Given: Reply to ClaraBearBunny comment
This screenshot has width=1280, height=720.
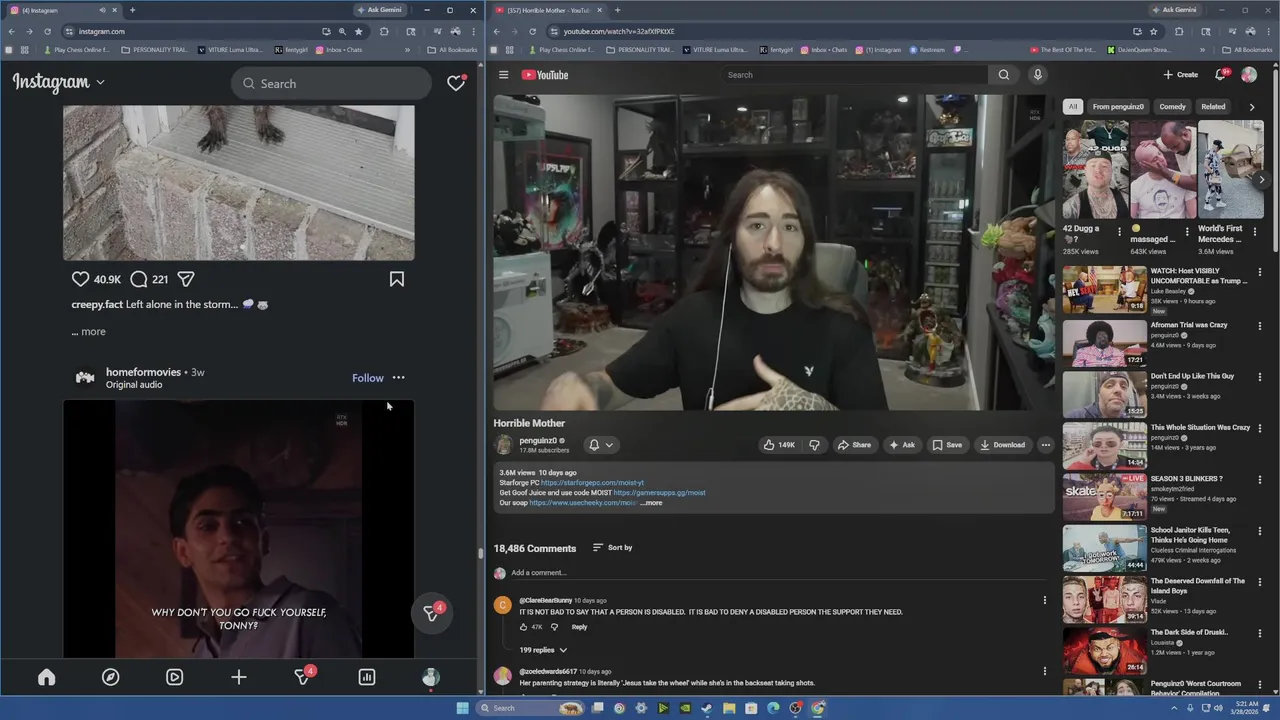Looking at the screenshot, I should [580, 627].
